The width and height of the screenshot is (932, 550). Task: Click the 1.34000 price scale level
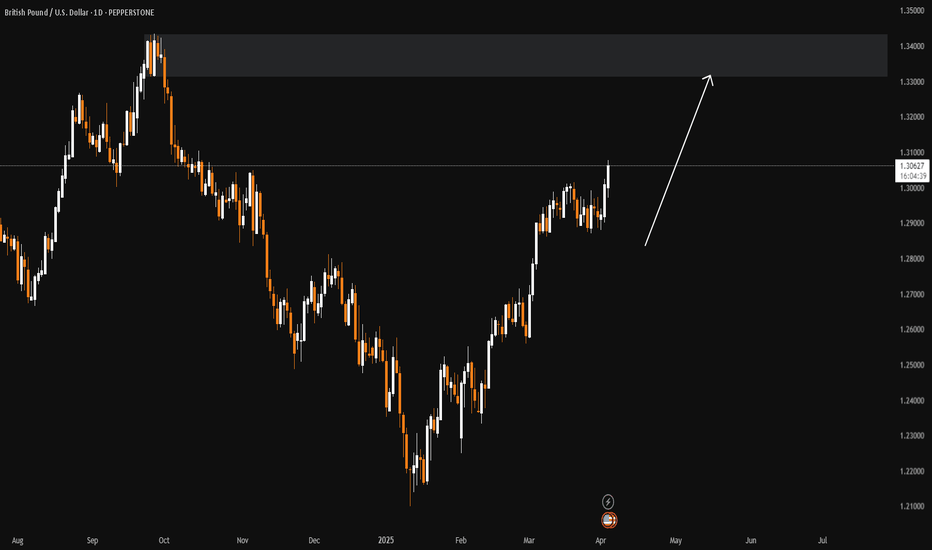coord(911,46)
